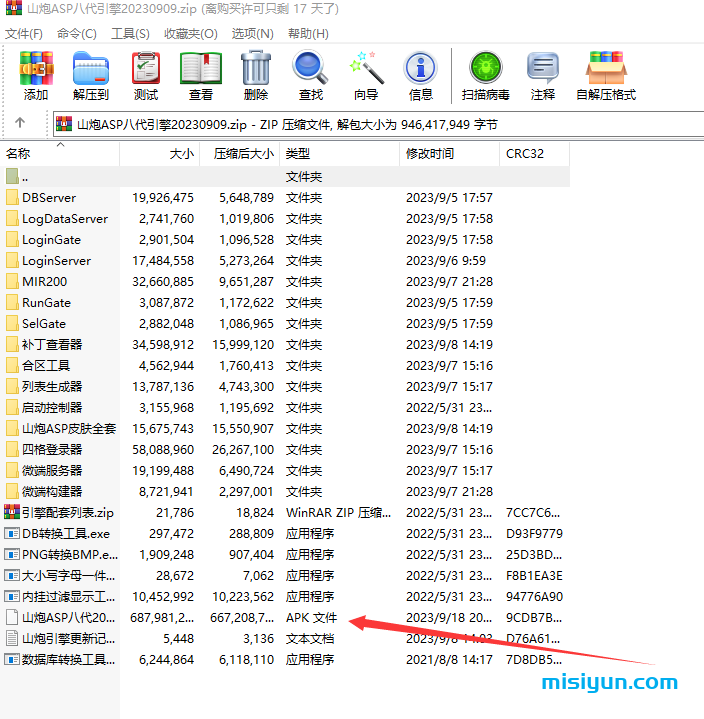Click the packed size 15,999,120
Screen dimensions: 704x719
tap(243, 345)
